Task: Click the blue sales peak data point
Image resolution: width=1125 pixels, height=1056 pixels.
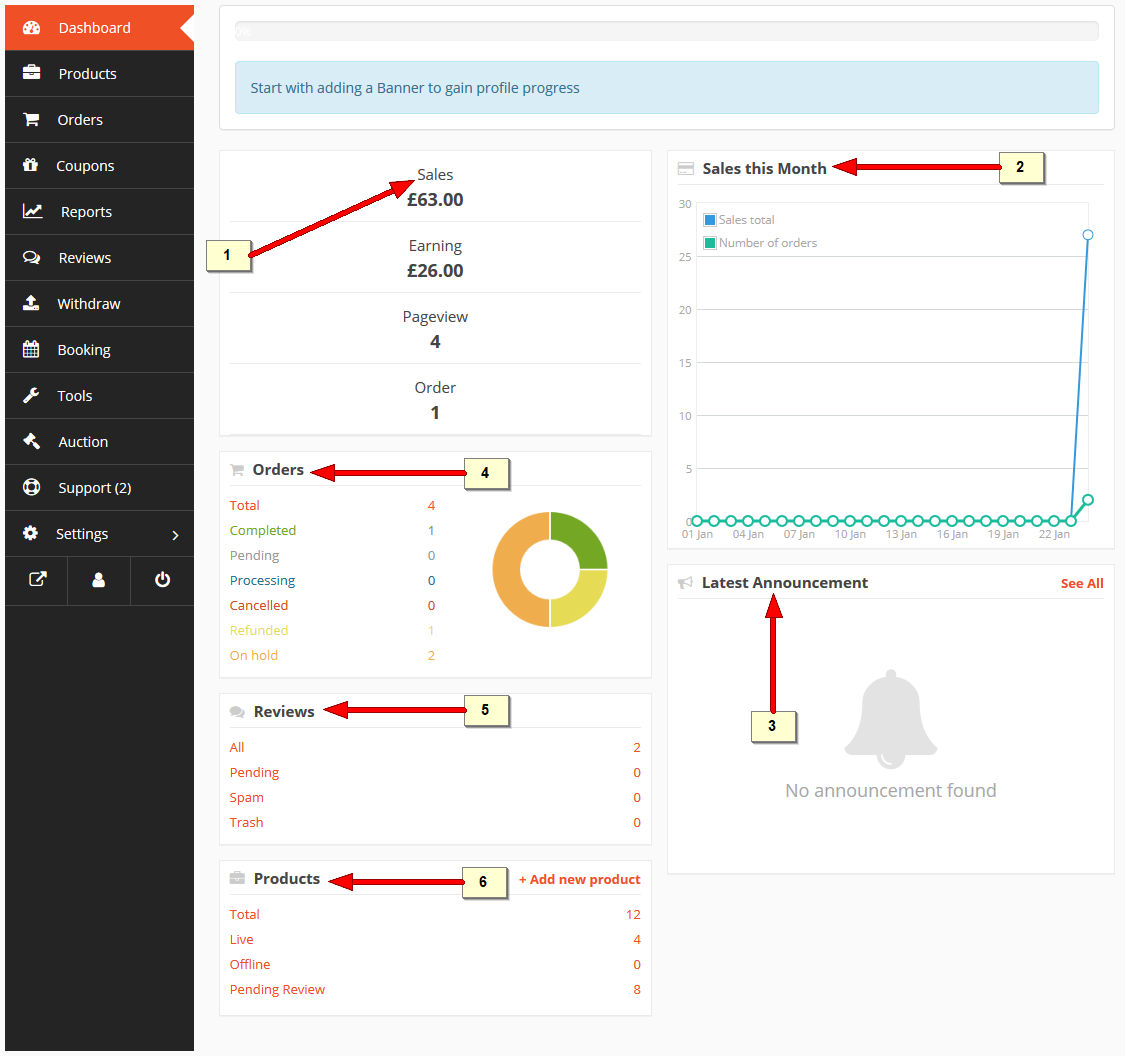Action: (1088, 235)
